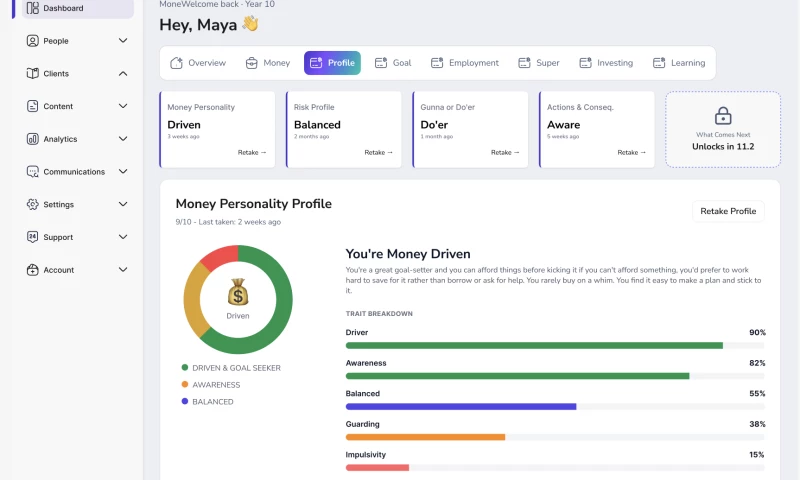Click the Analytics chart icon
This screenshot has width=800, height=480.
pos(33,139)
